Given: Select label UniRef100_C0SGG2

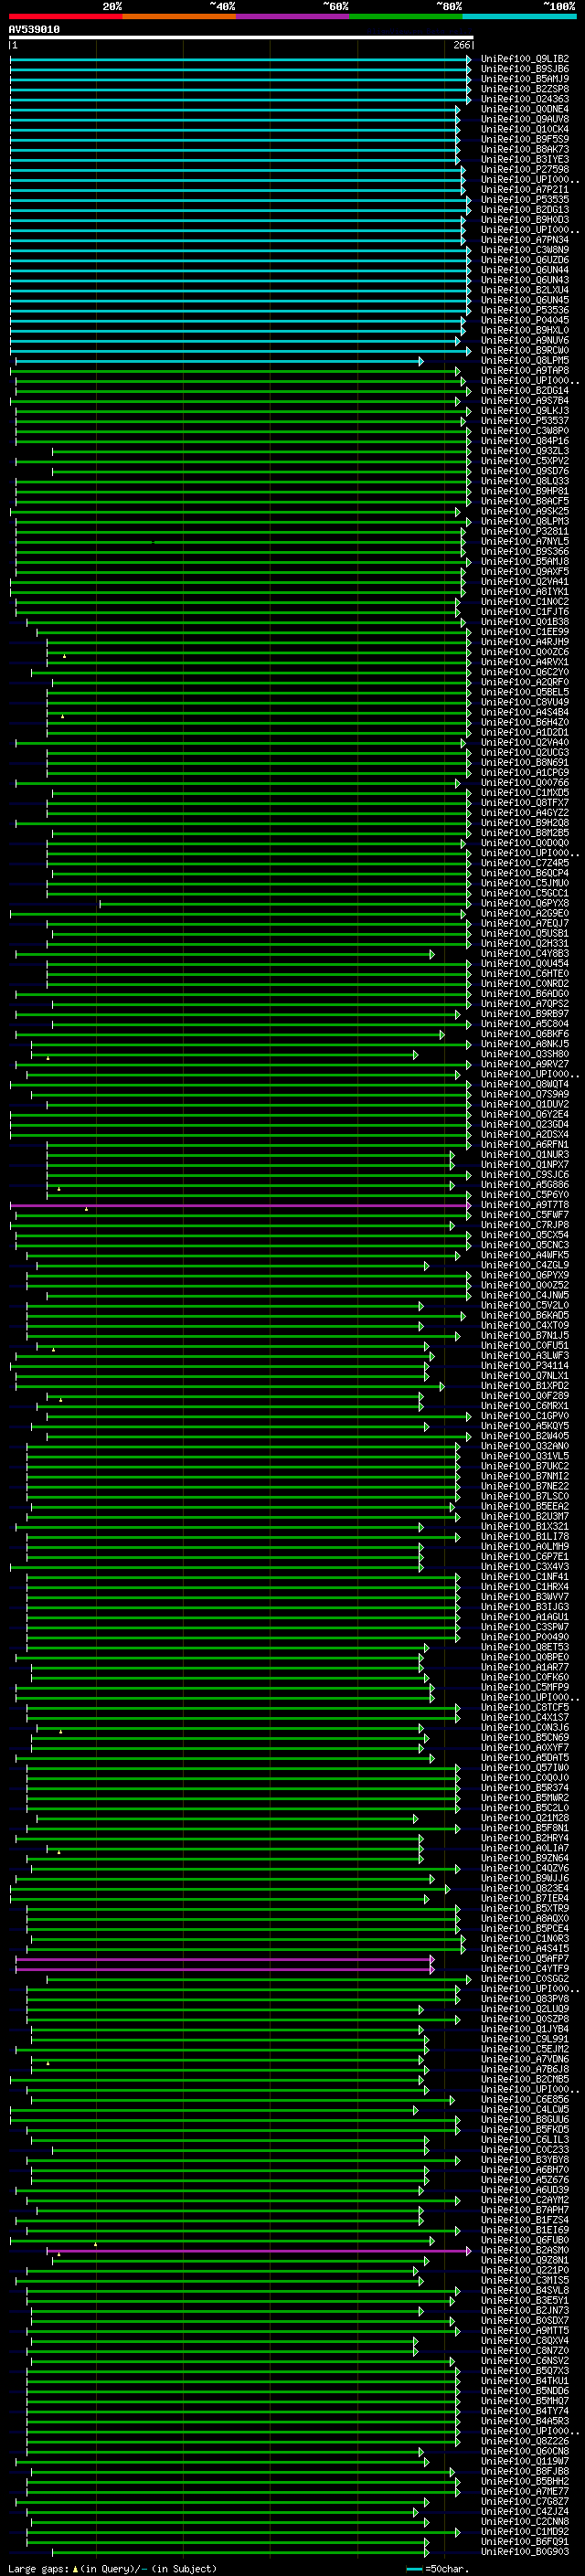Looking at the screenshot, I should tap(525, 1979).
